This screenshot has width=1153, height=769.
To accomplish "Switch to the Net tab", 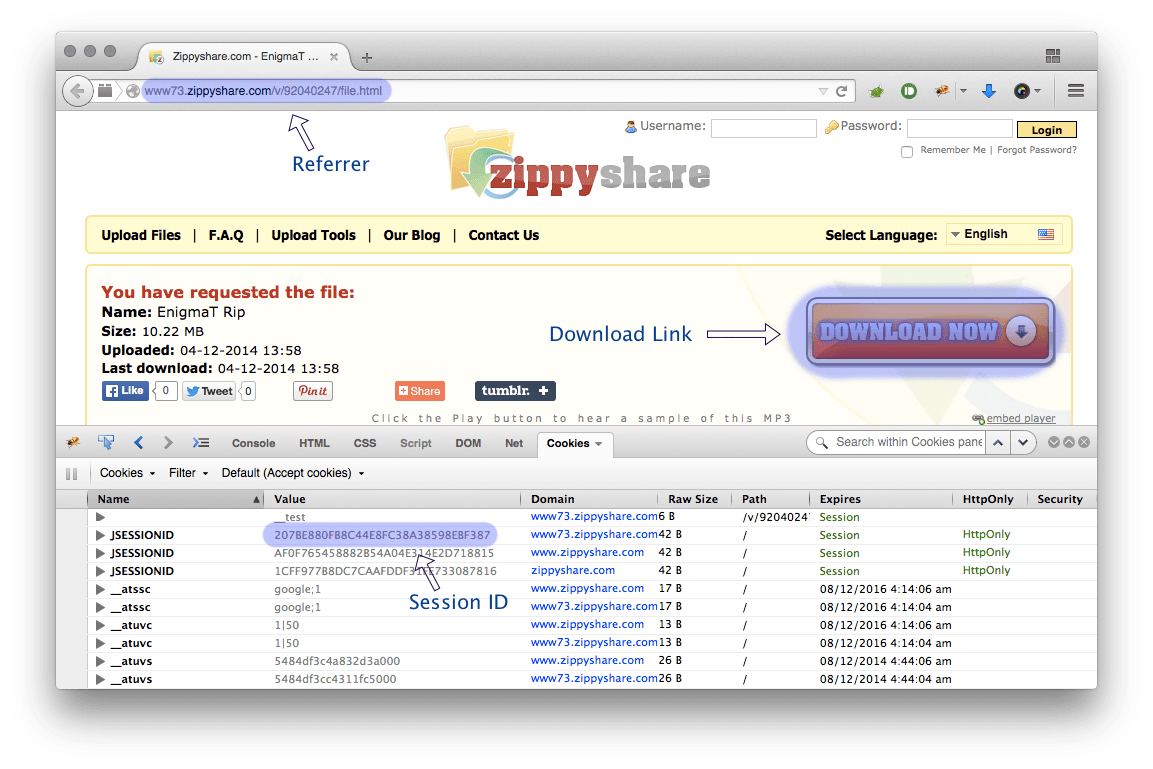I will (x=514, y=443).
